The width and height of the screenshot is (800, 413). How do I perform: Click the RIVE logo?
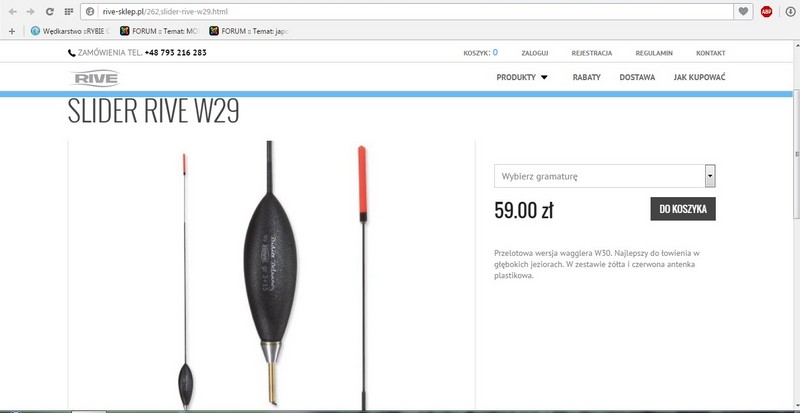[94, 78]
